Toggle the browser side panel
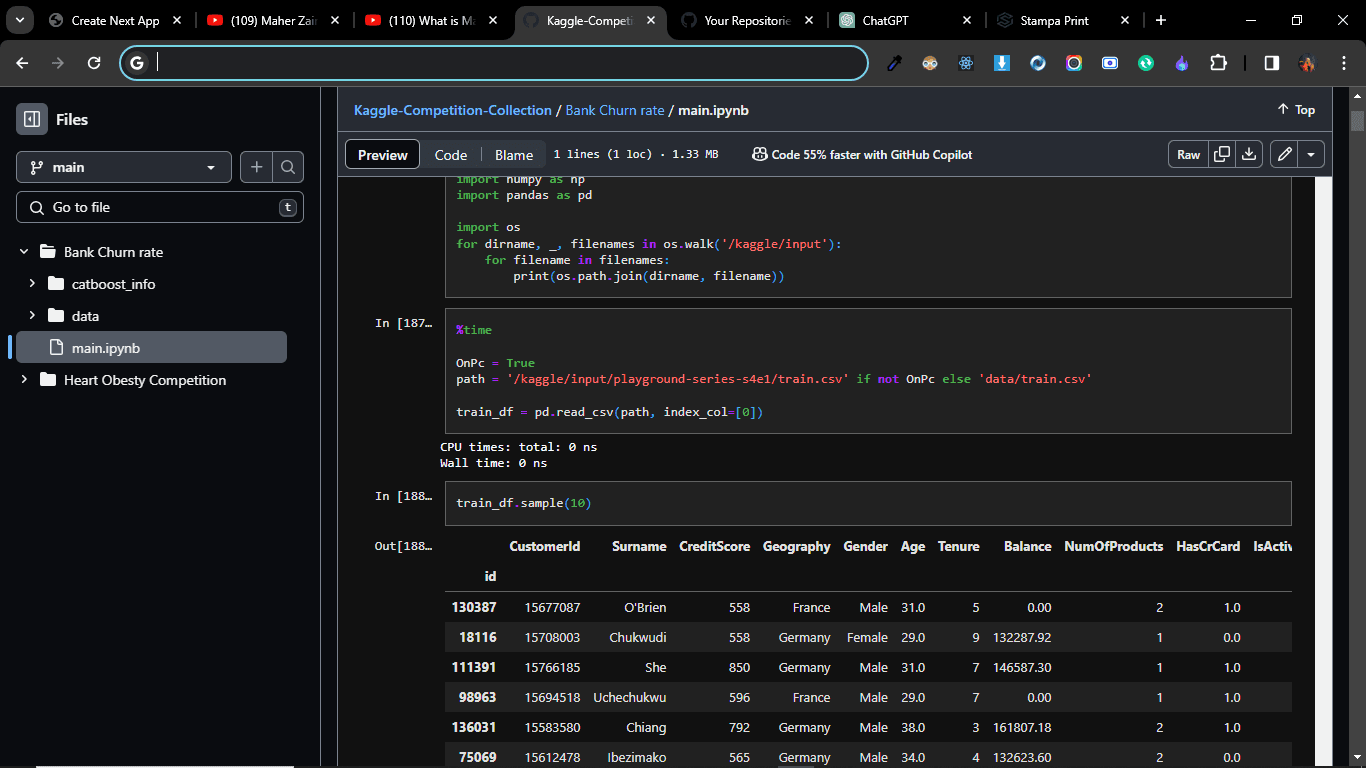This screenshot has height=768, width=1366. 1271,63
